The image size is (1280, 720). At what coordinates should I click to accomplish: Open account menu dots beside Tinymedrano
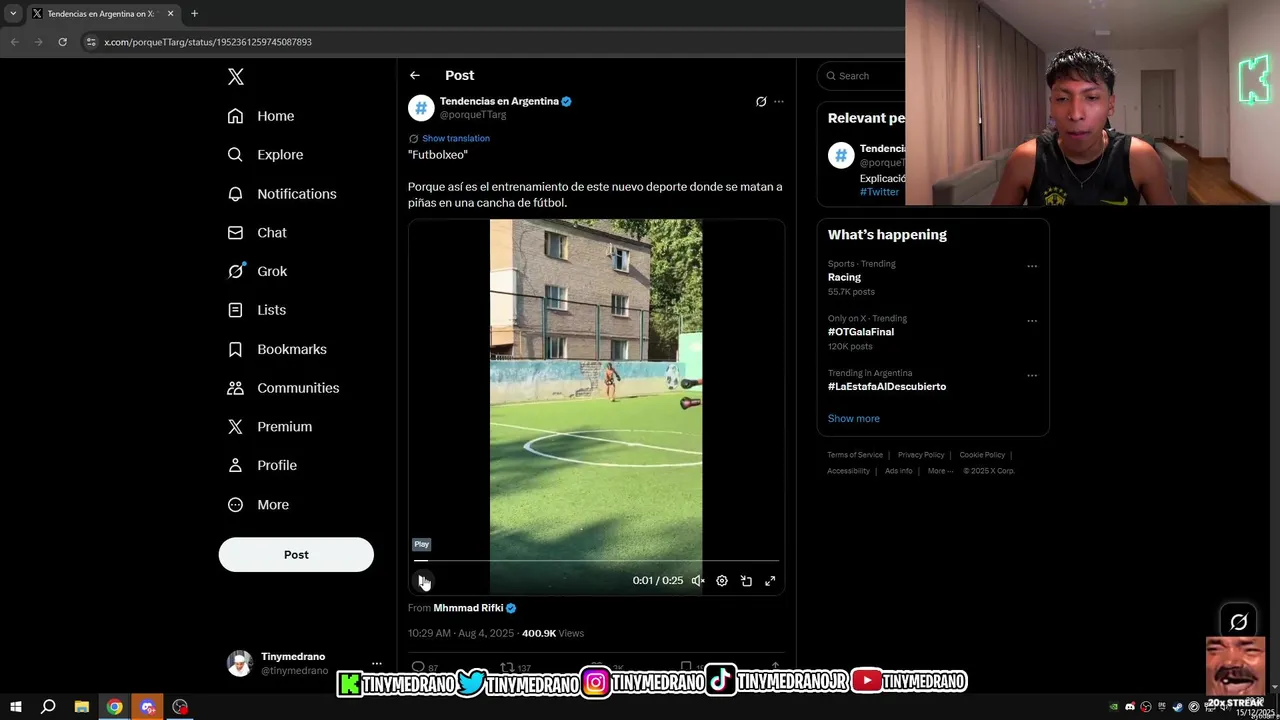(376, 663)
